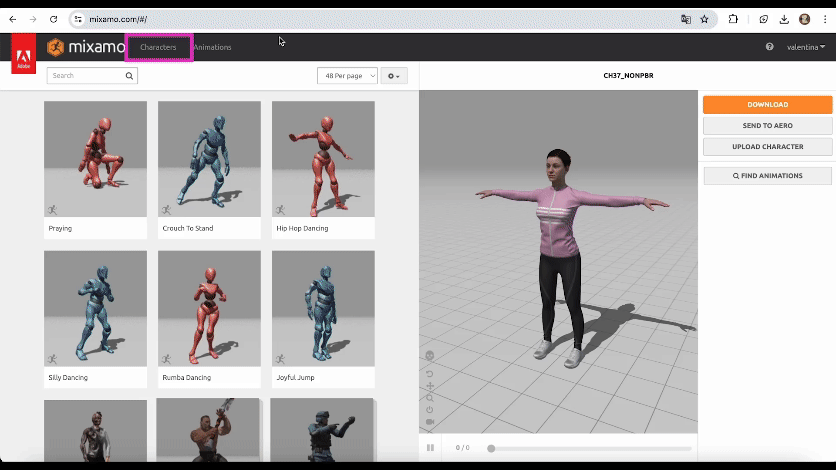This screenshot has width=836, height=470.
Task: Switch to the Characters tab
Action: 158,47
